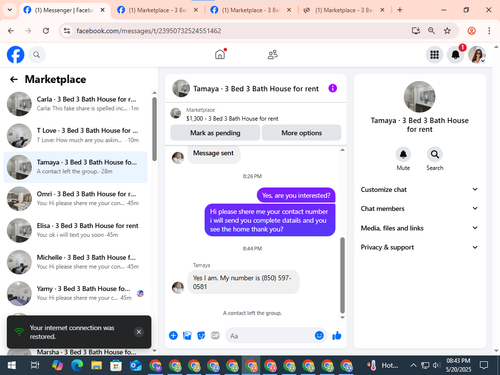The width and height of the screenshot is (500, 375).
Task: Expand Media, files and links section
Action: (419, 228)
